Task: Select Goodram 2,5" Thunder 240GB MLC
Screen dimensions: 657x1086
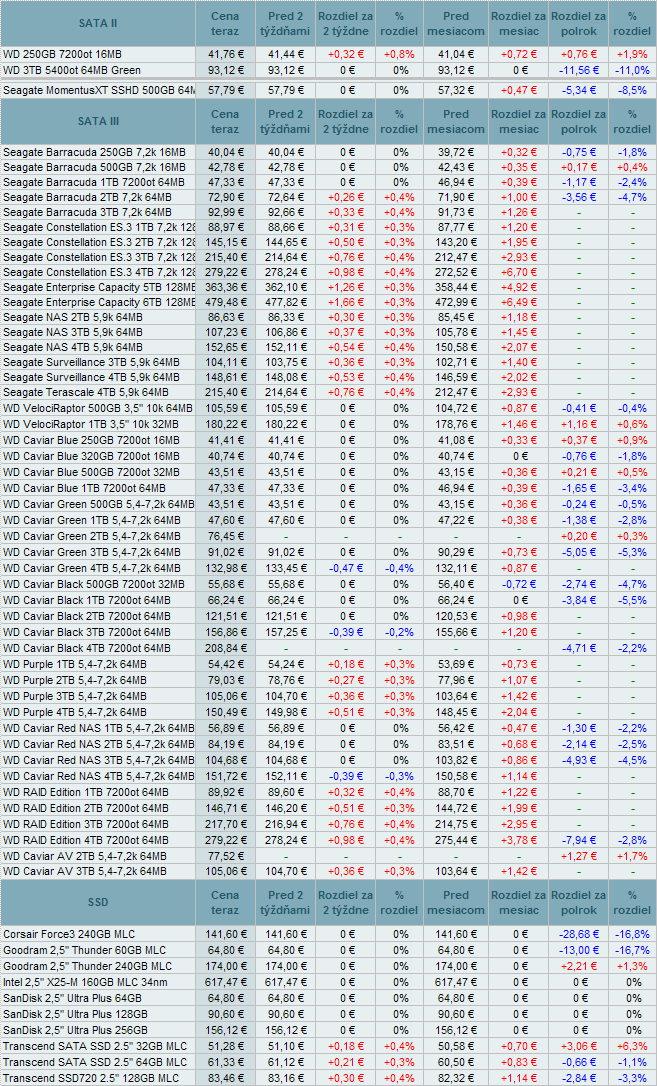Action: tap(87, 966)
